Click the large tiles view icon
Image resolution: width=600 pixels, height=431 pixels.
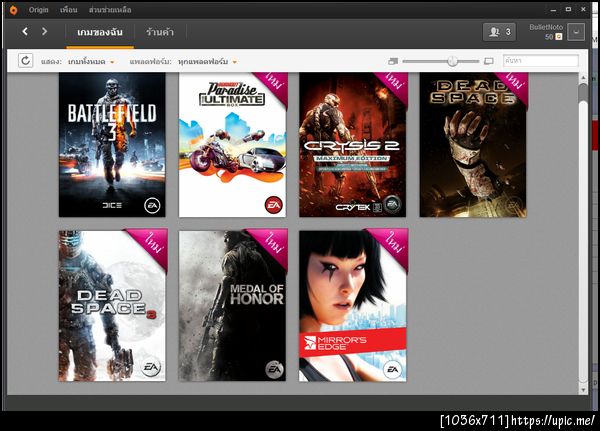tap(489, 61)
